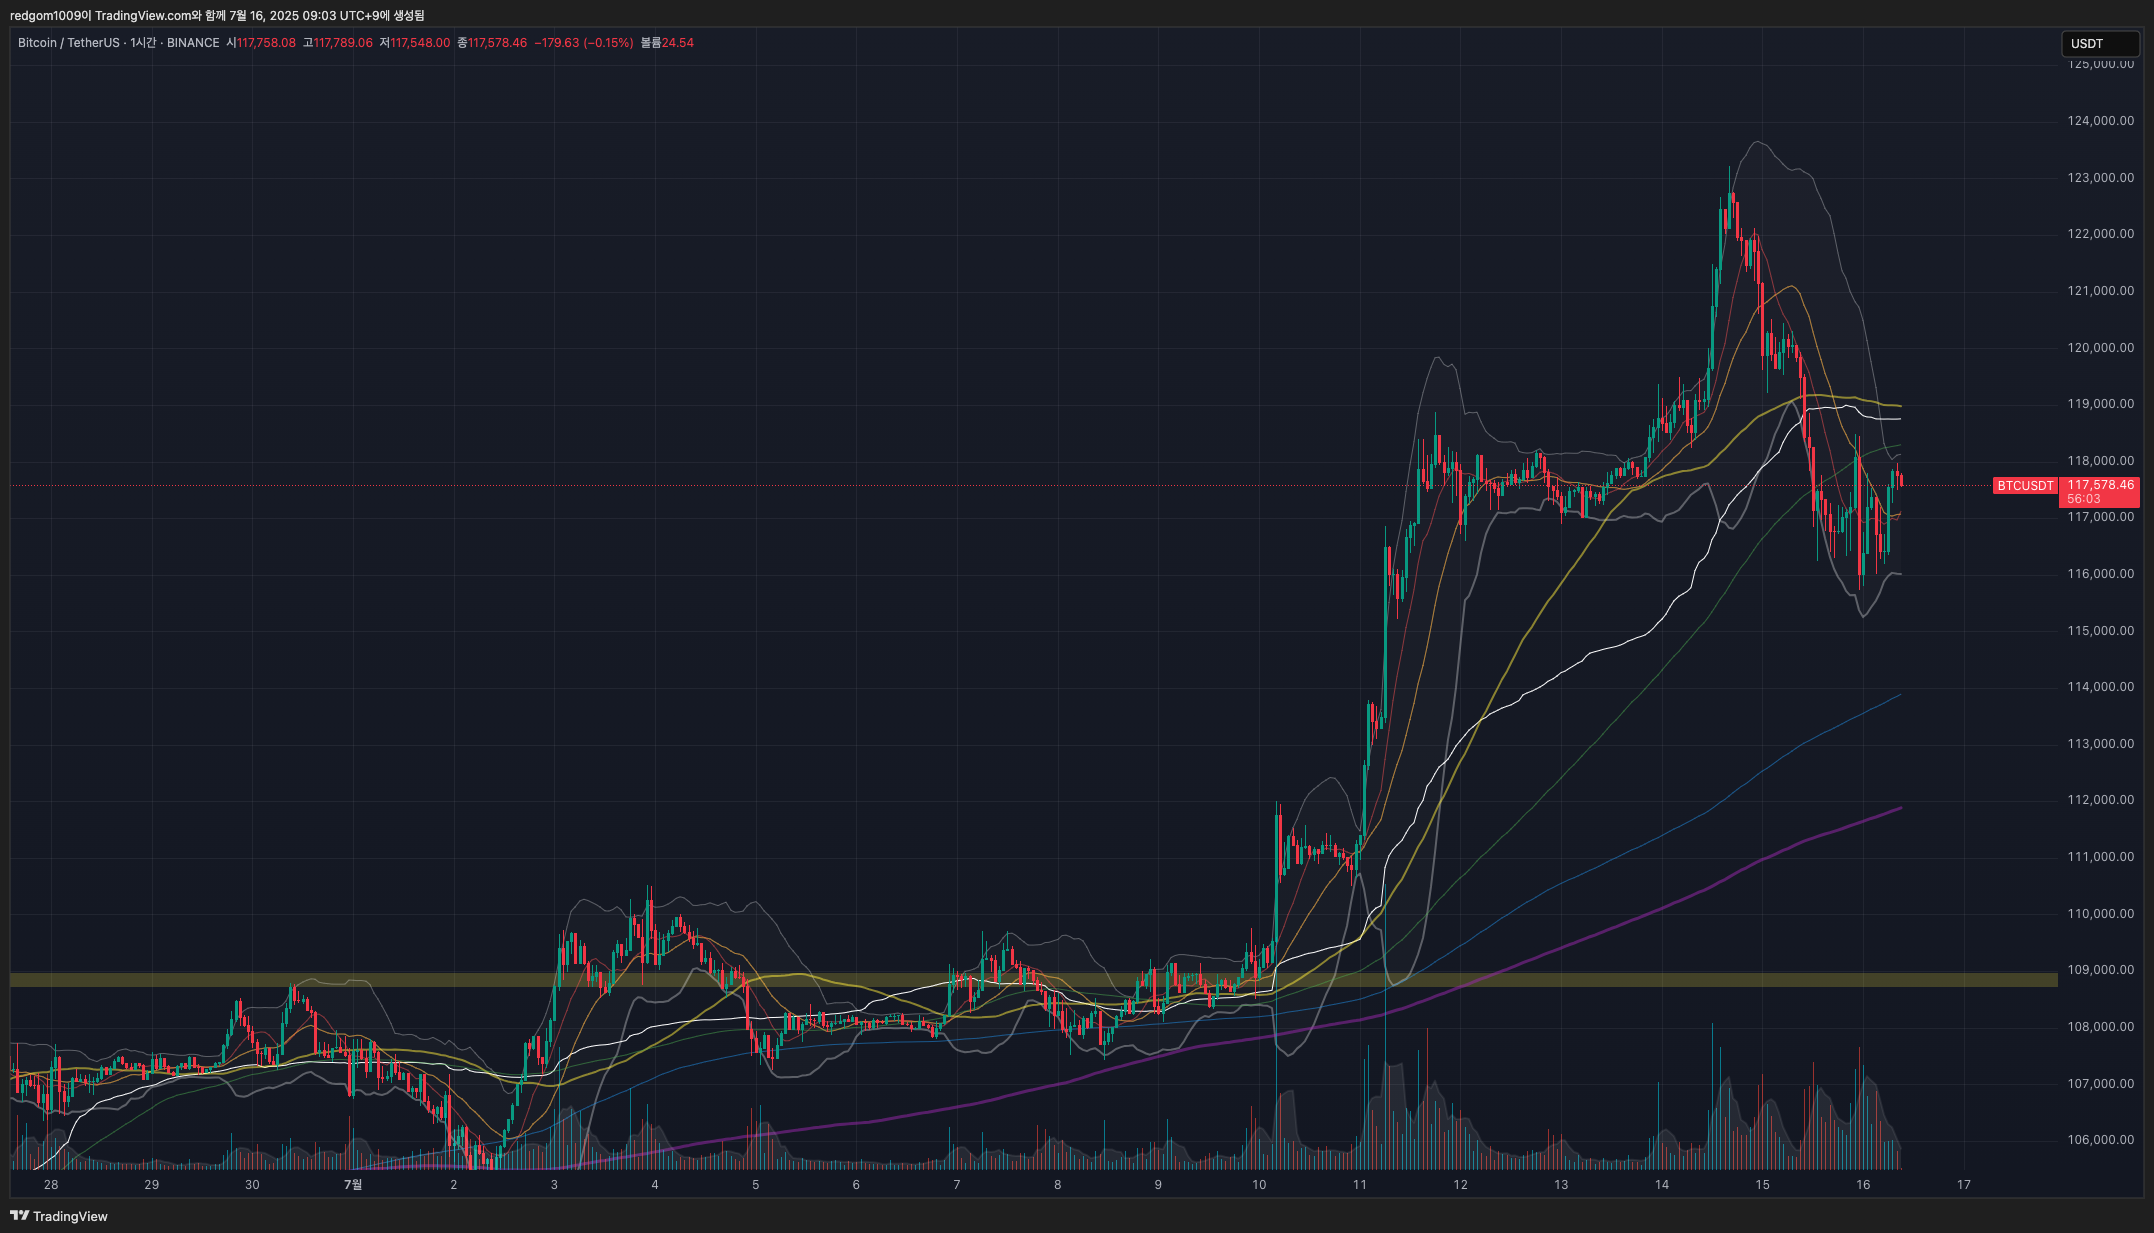Click the BINANCE exchange label in the legend
2154x1233 pixels.
pyautogui.click(x=193, y=43)
